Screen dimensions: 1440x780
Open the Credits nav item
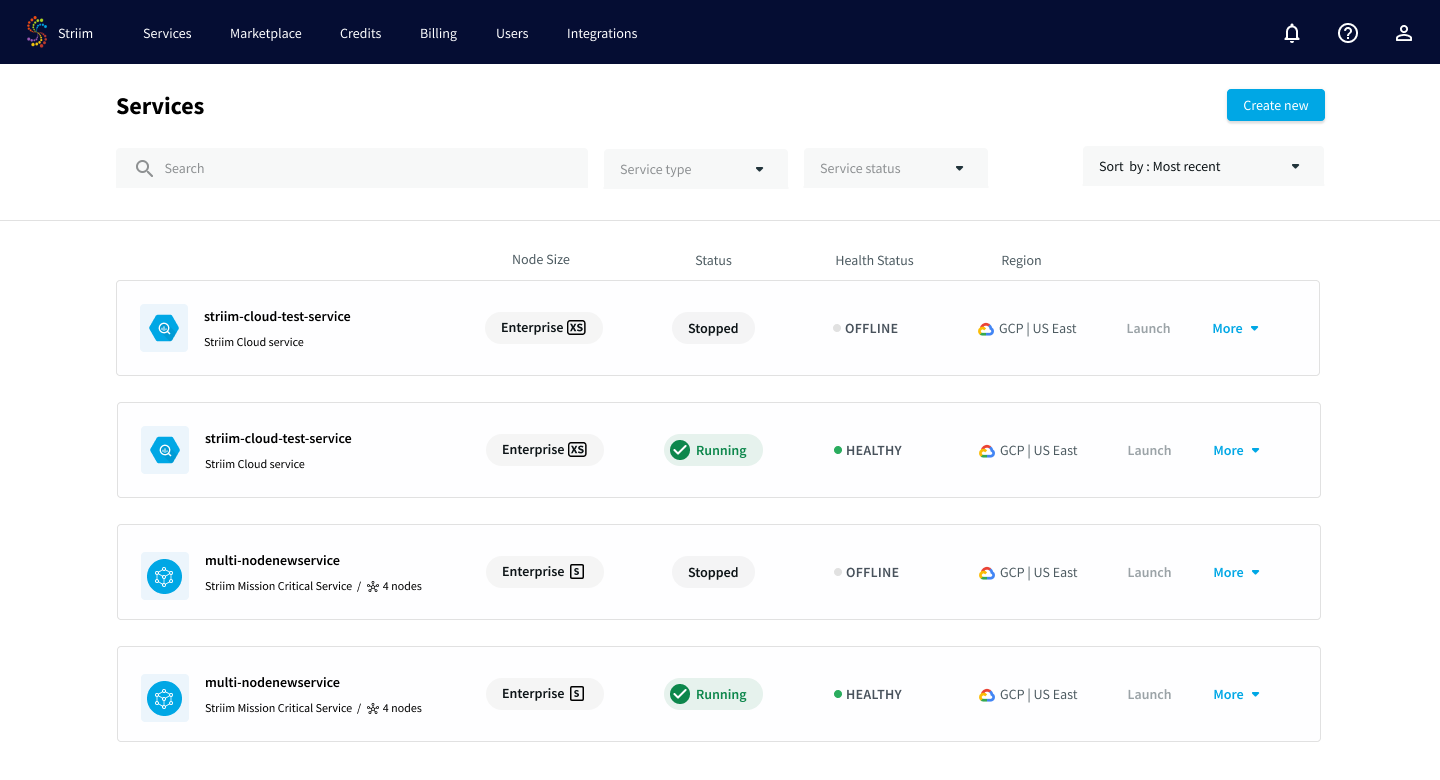click(x=361, y=33)
